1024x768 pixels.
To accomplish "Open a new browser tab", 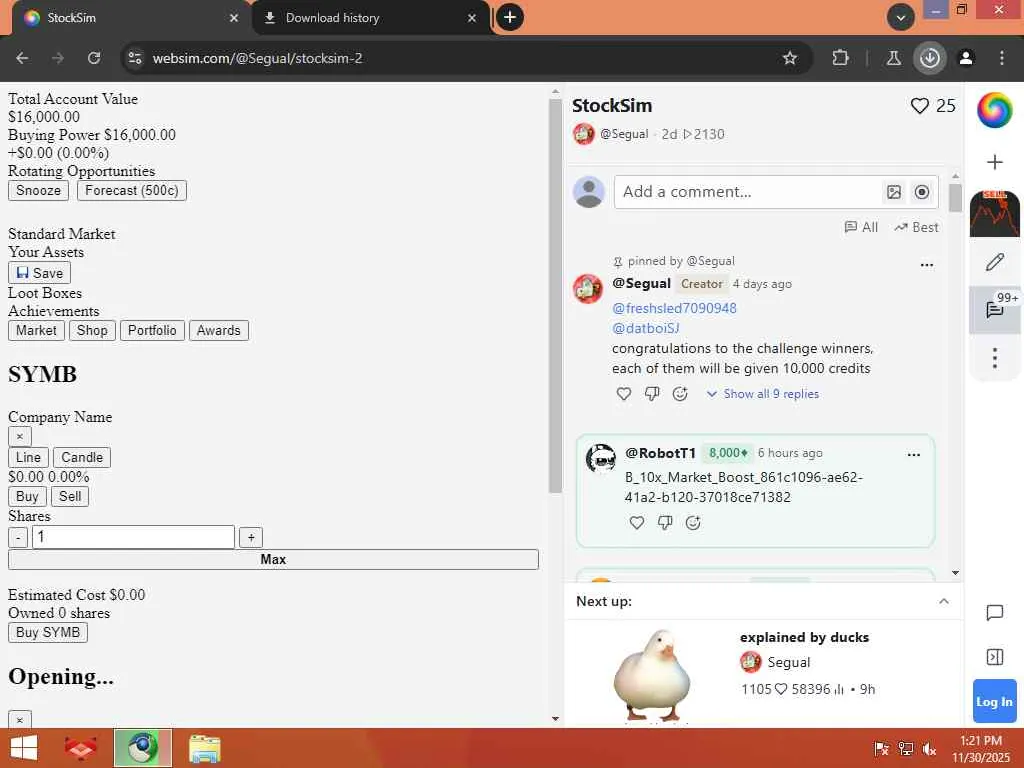I will (510, 17).
